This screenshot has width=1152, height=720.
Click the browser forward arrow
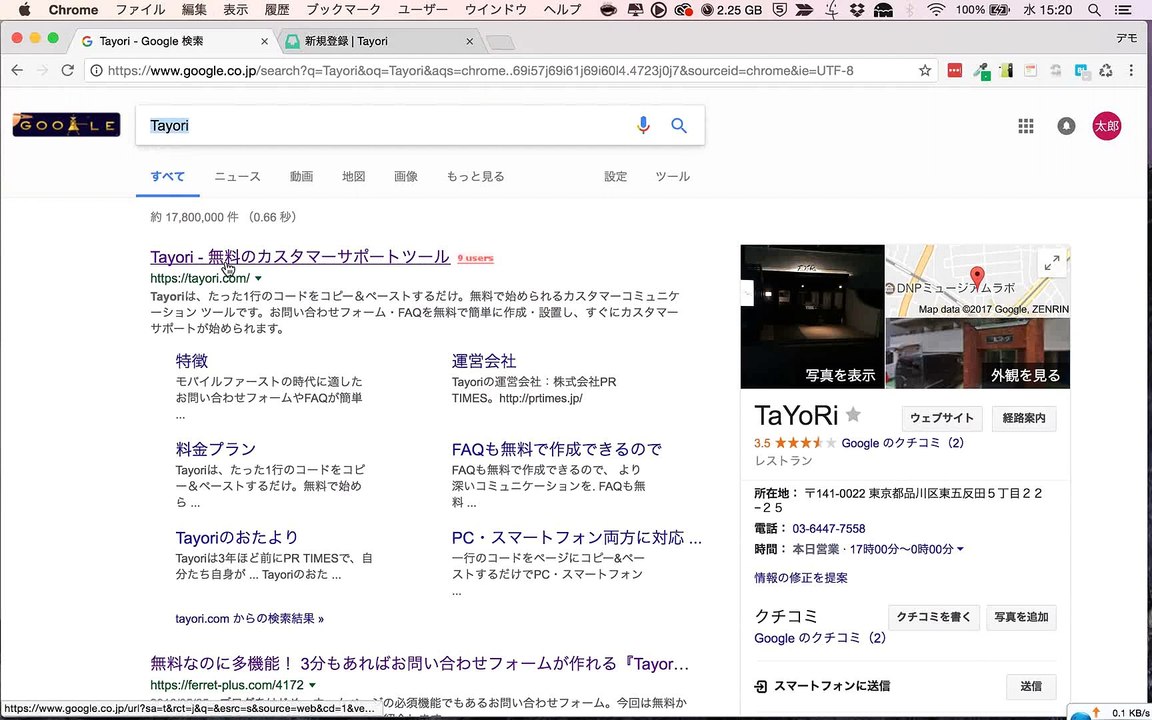click(x=42, y=71)
